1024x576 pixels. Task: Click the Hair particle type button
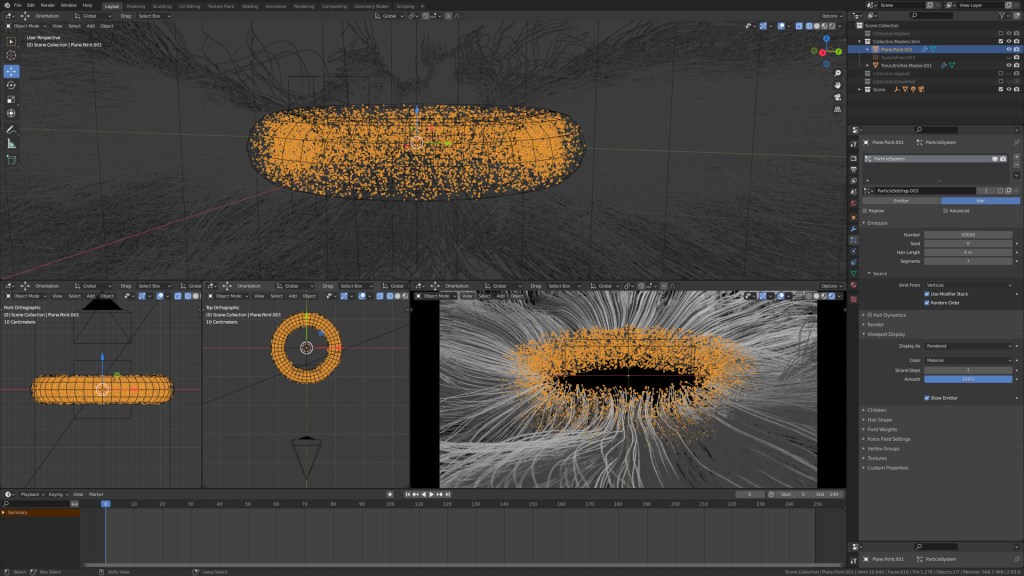coord(980,201)
